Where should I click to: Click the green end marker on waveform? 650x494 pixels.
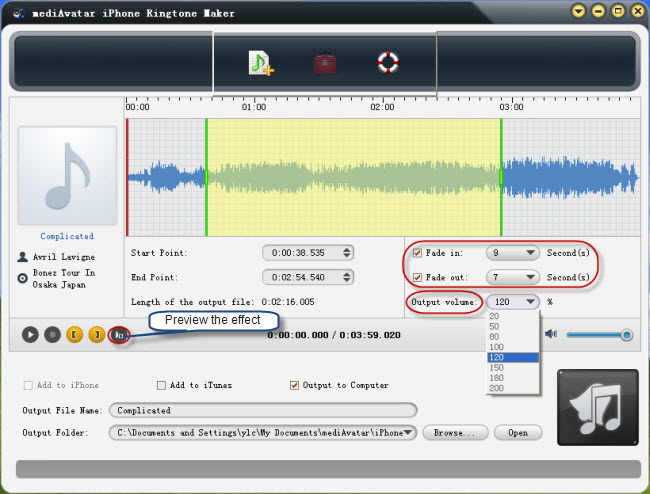pyautogui.click(x=501, y=177)
